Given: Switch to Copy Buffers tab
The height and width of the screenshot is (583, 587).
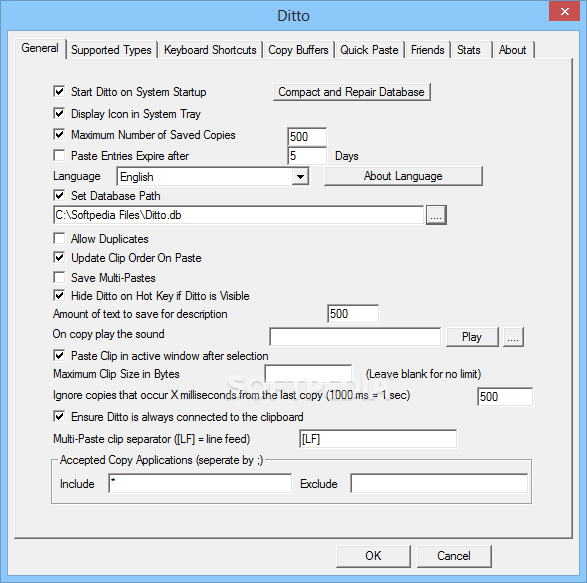Looking at the screenshot, I should point(298,50).
